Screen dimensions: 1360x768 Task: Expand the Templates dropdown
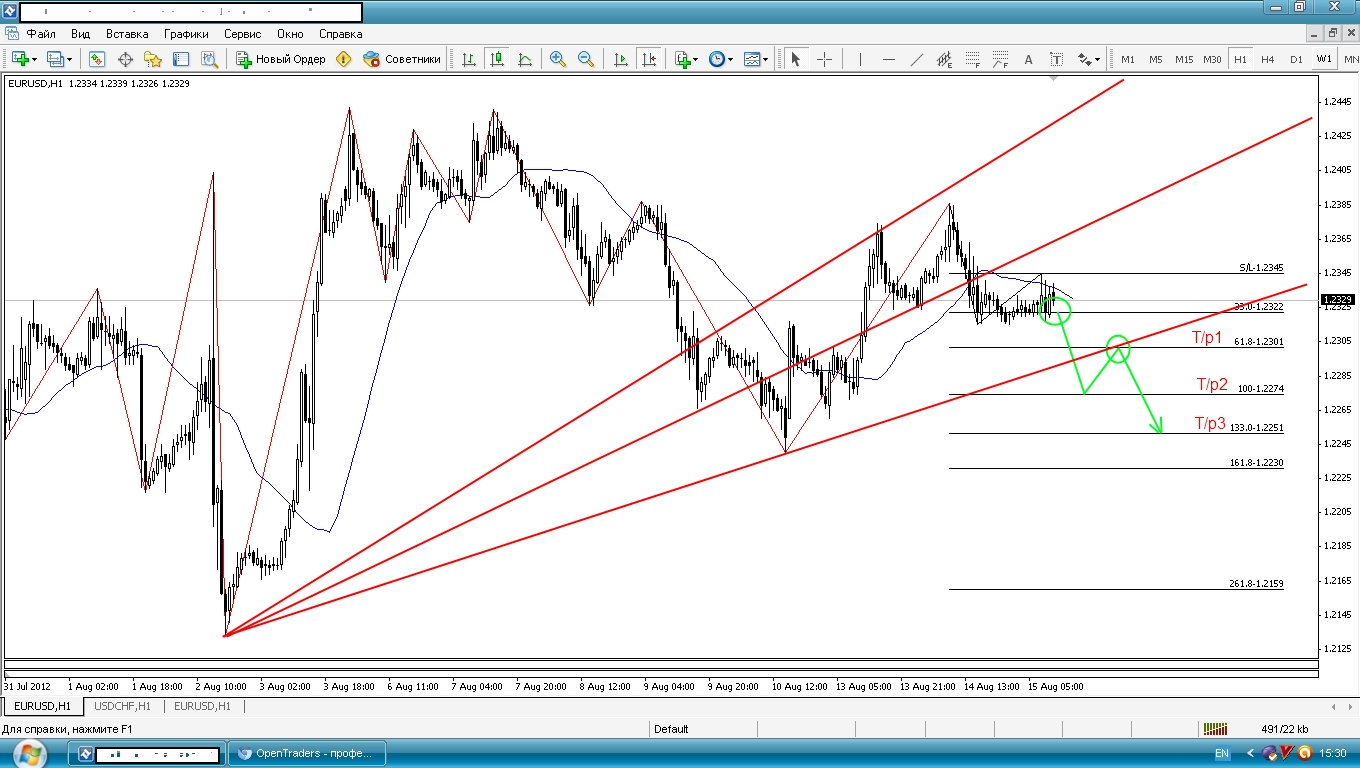point(765,59)
